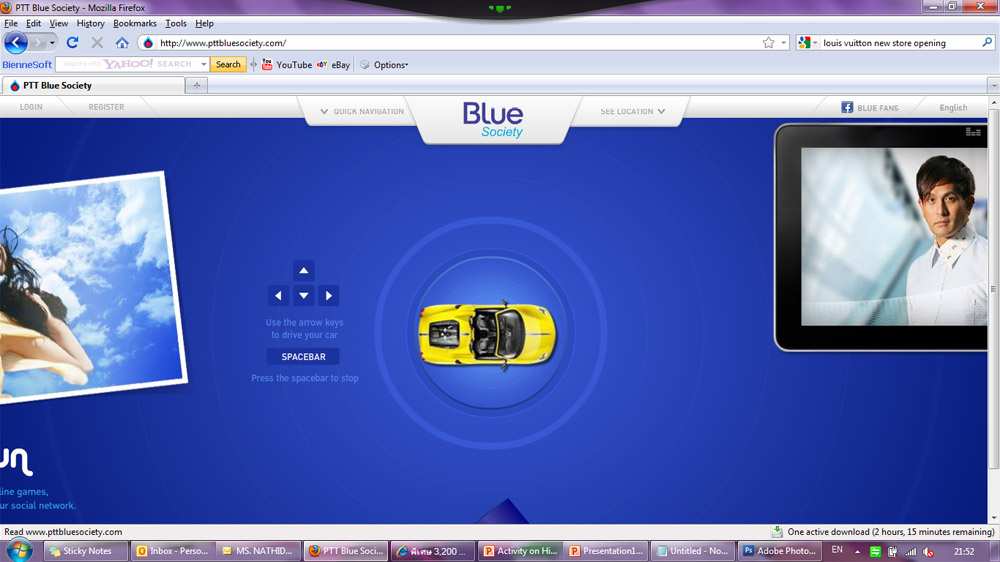Image resolution: width=1000 pixels, height=562 pixels.
Task: Click the Blue Fans link
Action: coord(878,108)
